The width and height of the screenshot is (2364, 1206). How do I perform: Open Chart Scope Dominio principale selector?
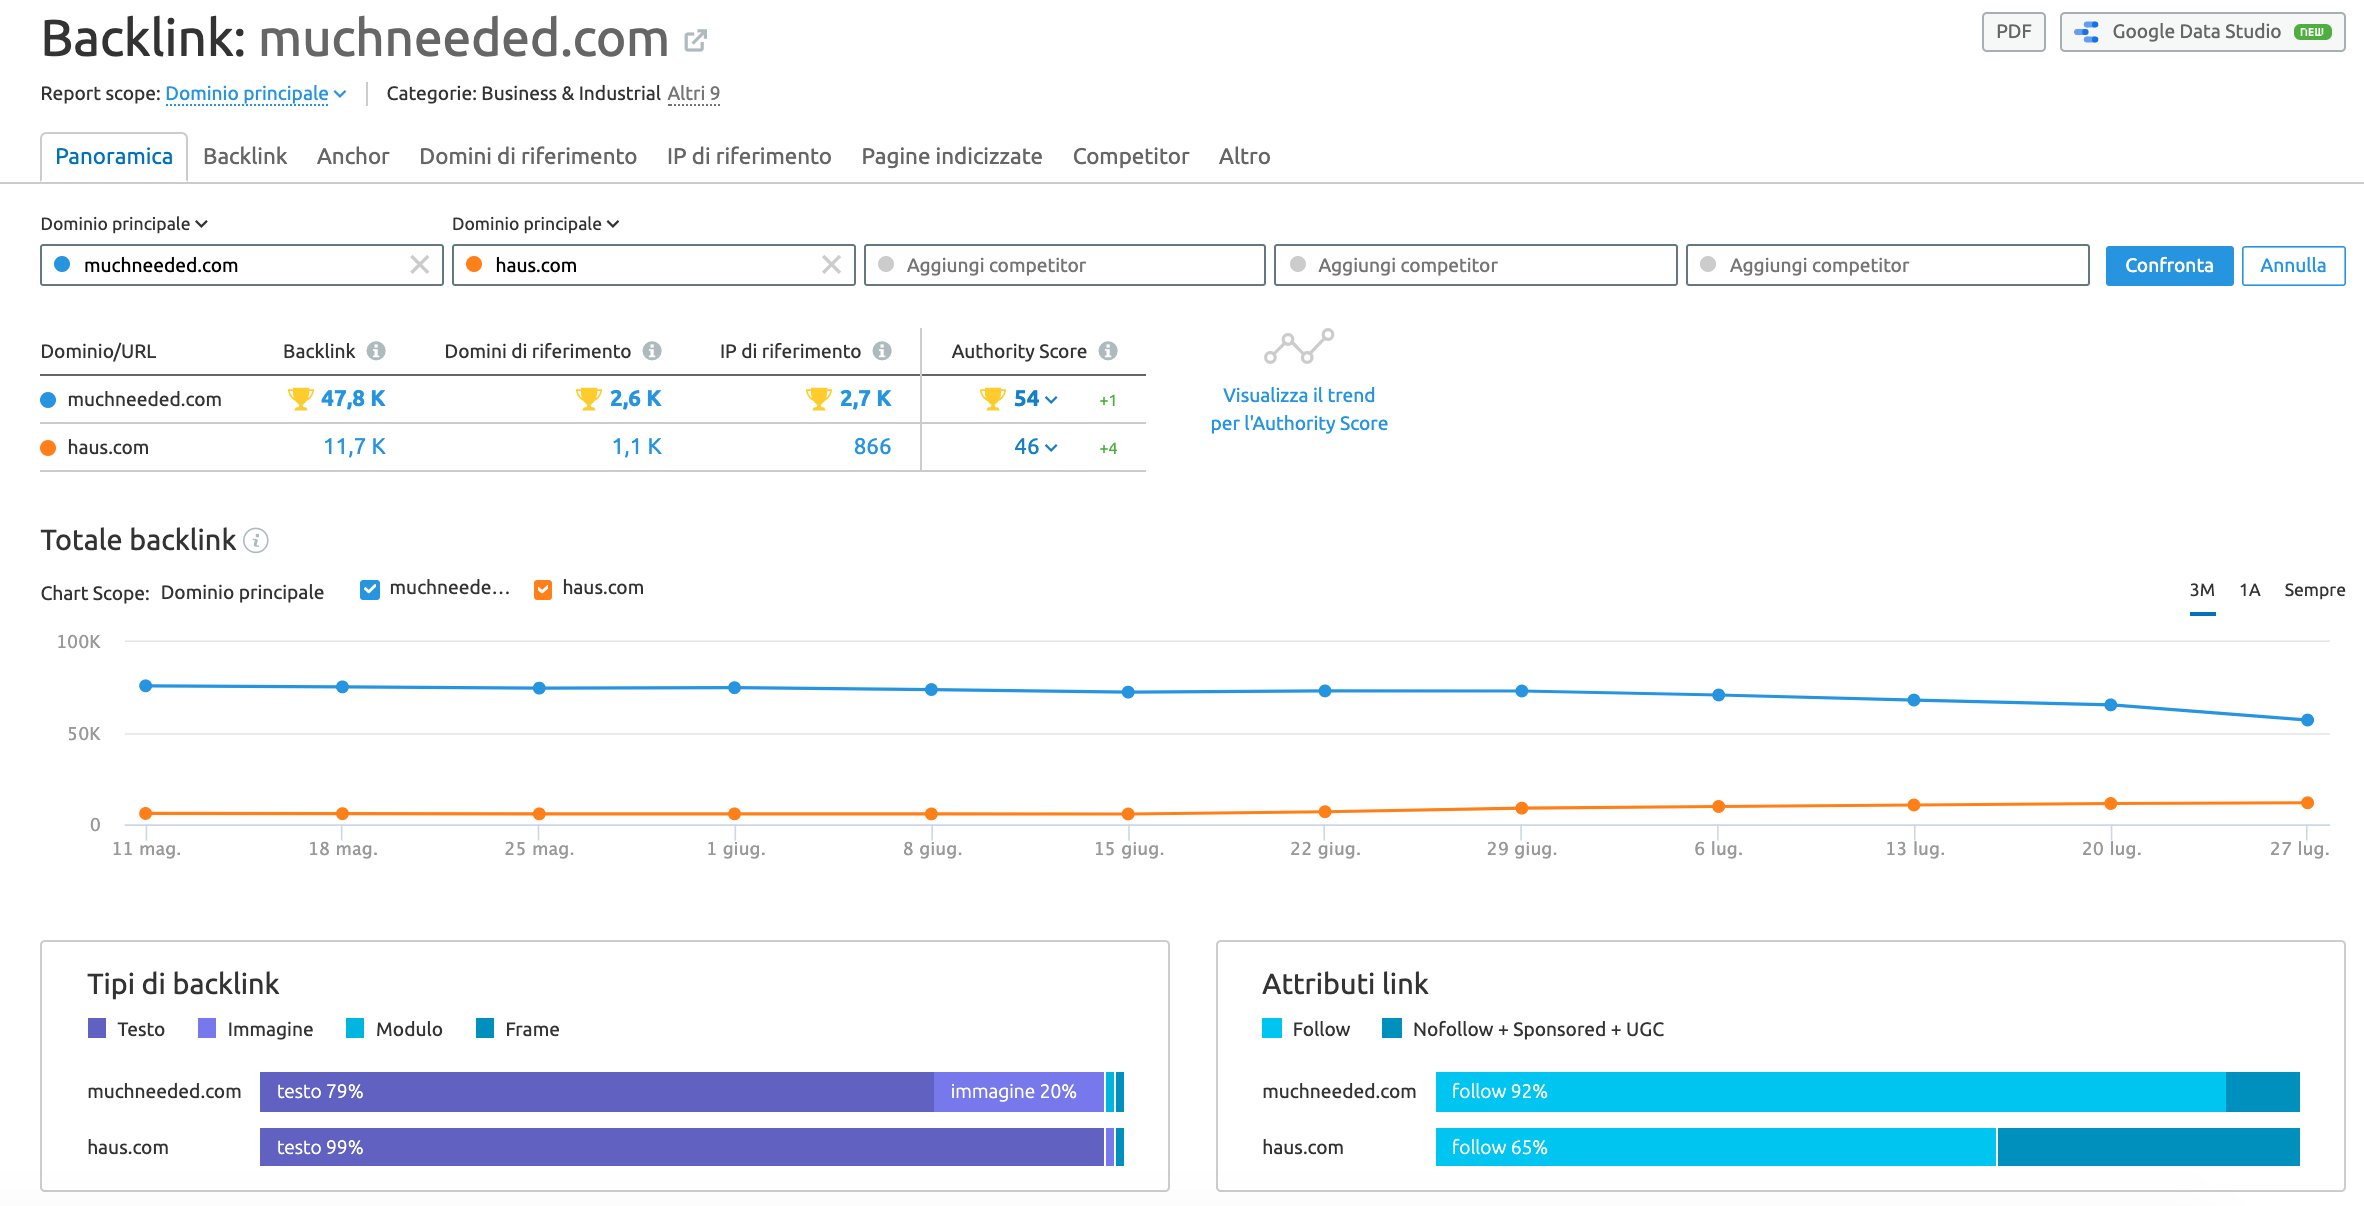click(x=242, y=592)
